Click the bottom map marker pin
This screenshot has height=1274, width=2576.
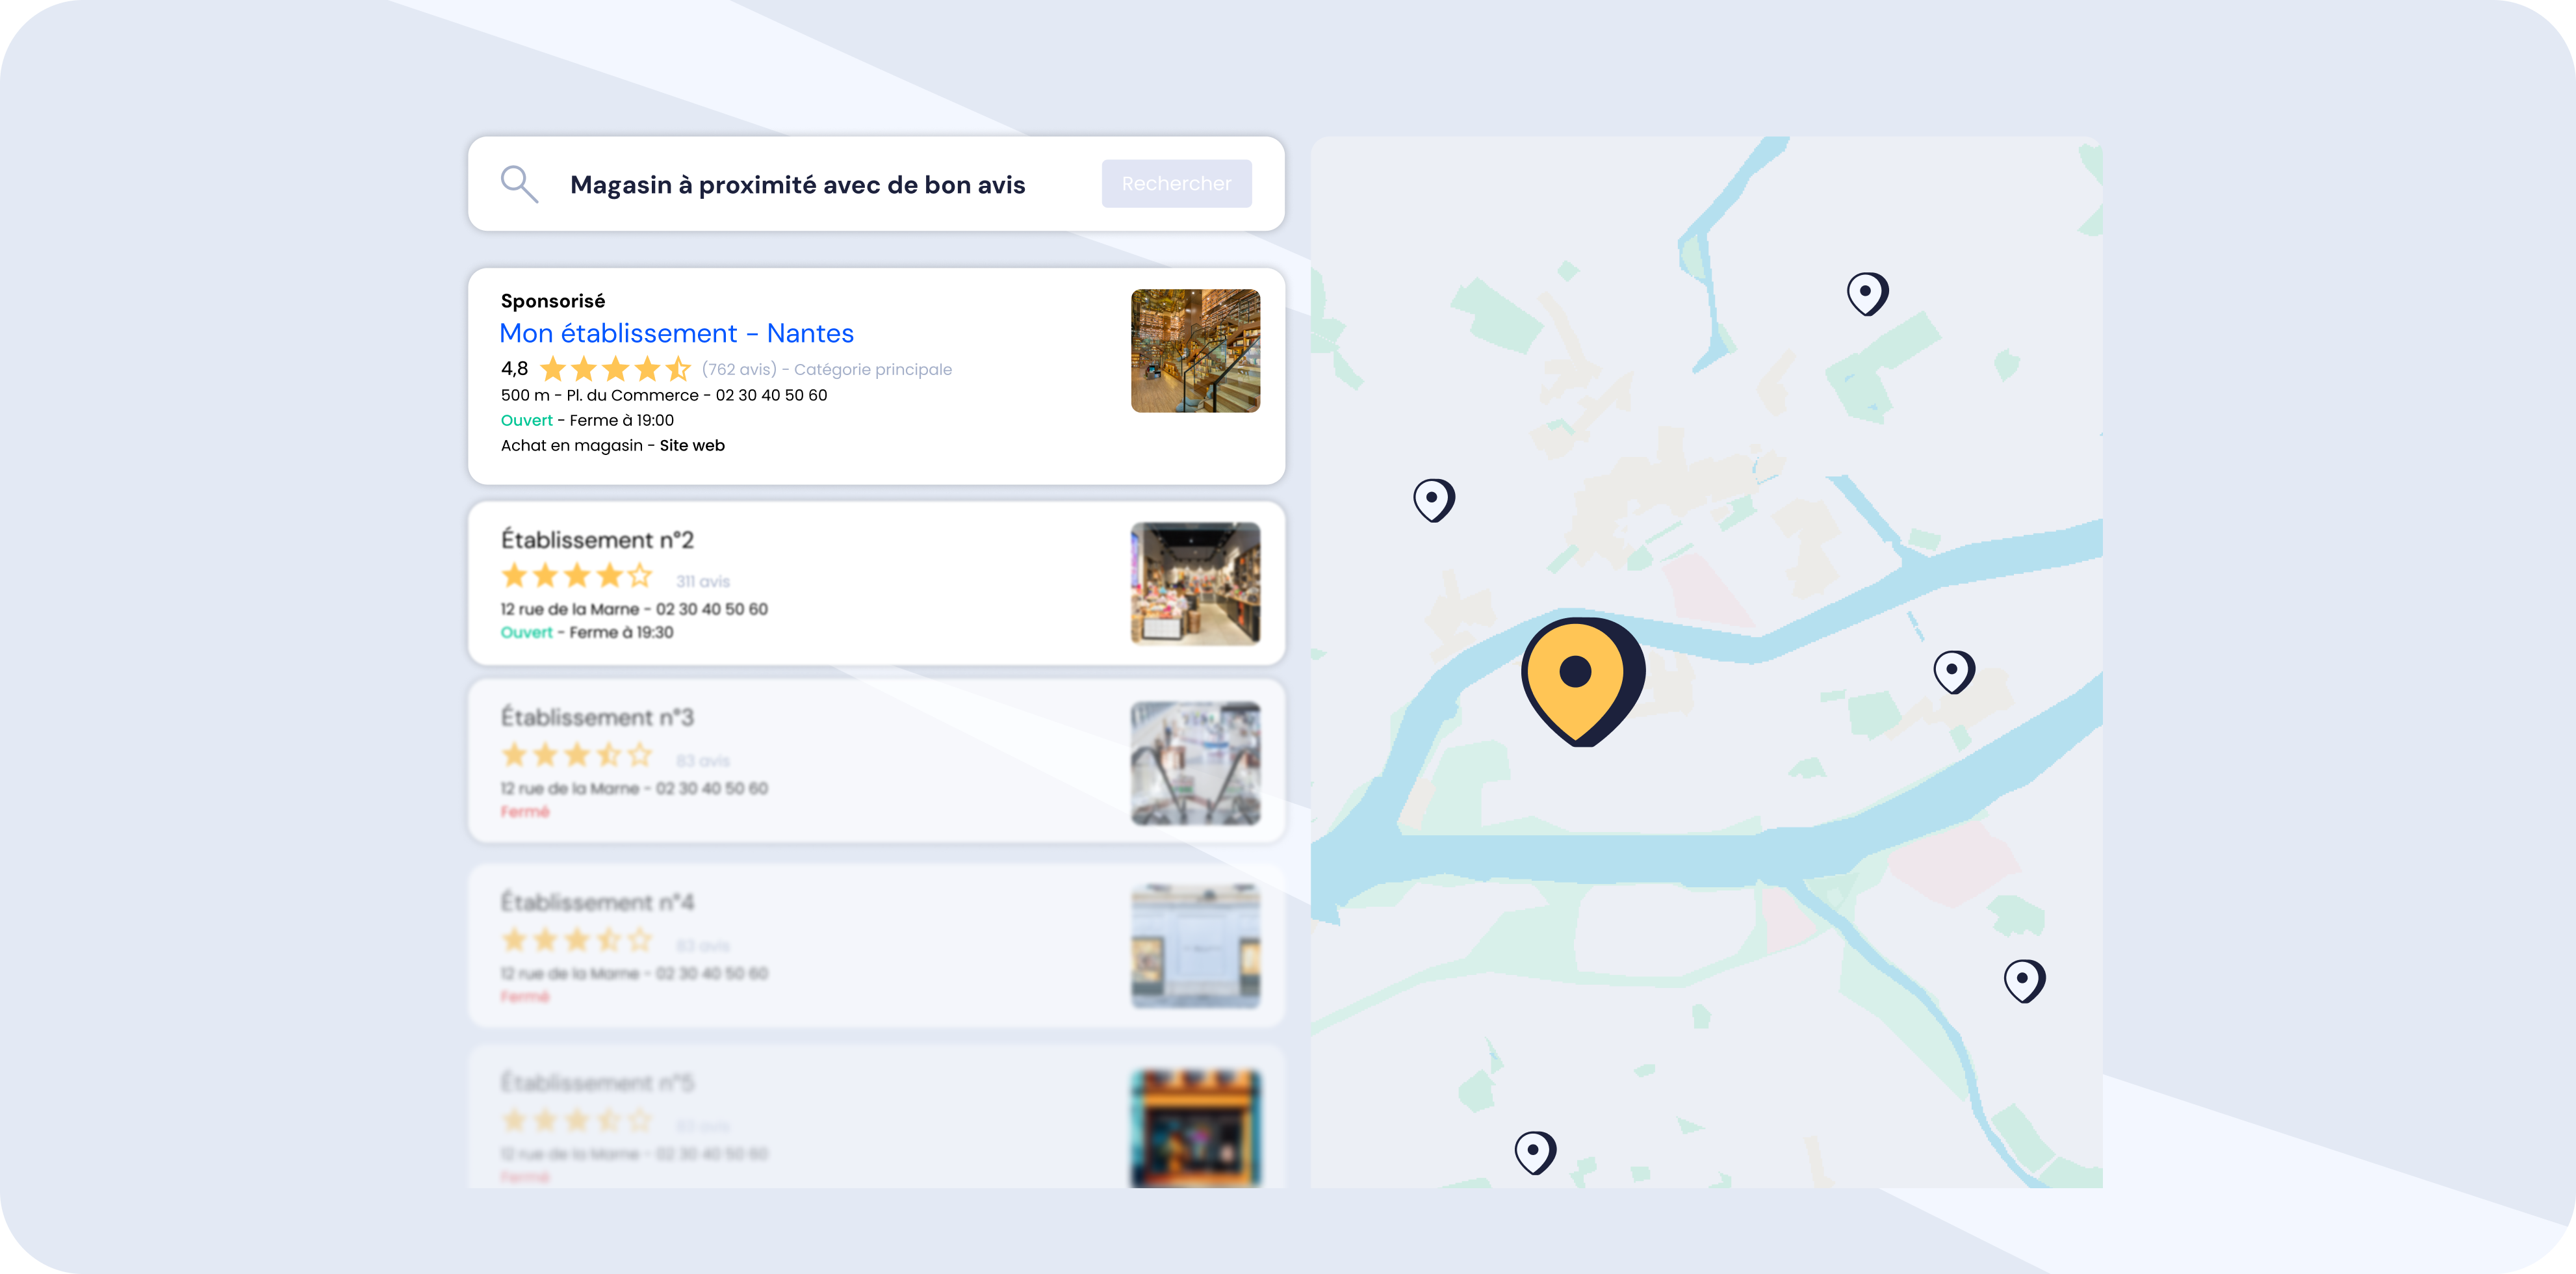pos(1534,1152)
